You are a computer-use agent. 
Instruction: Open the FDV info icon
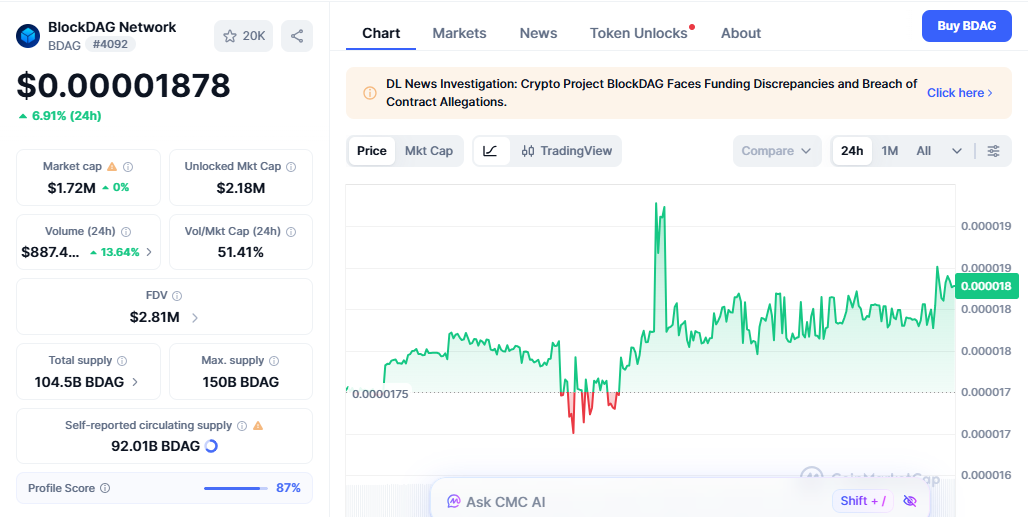177,296
